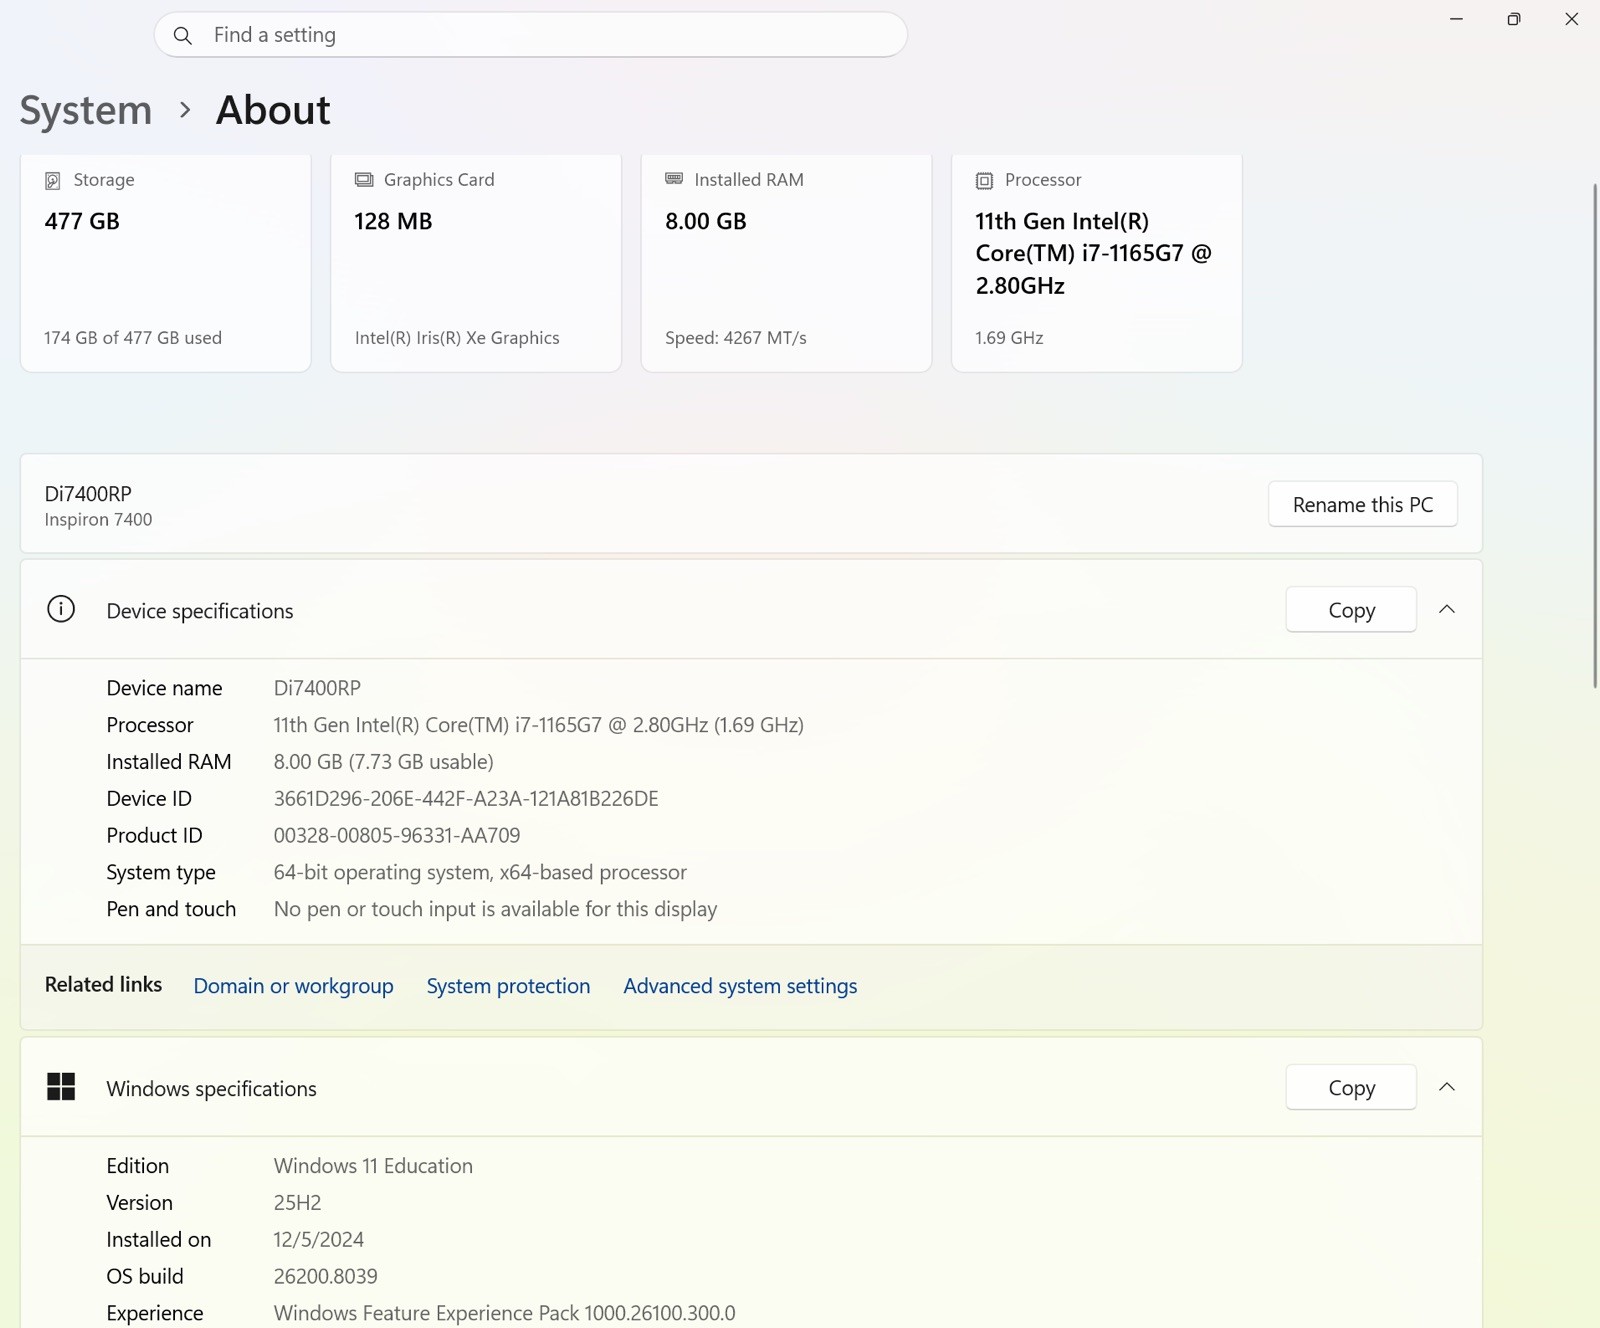Click the search magnifier icon
Image resolution: width=1600 pixels, height=1328 pixels.
(182, 36)
